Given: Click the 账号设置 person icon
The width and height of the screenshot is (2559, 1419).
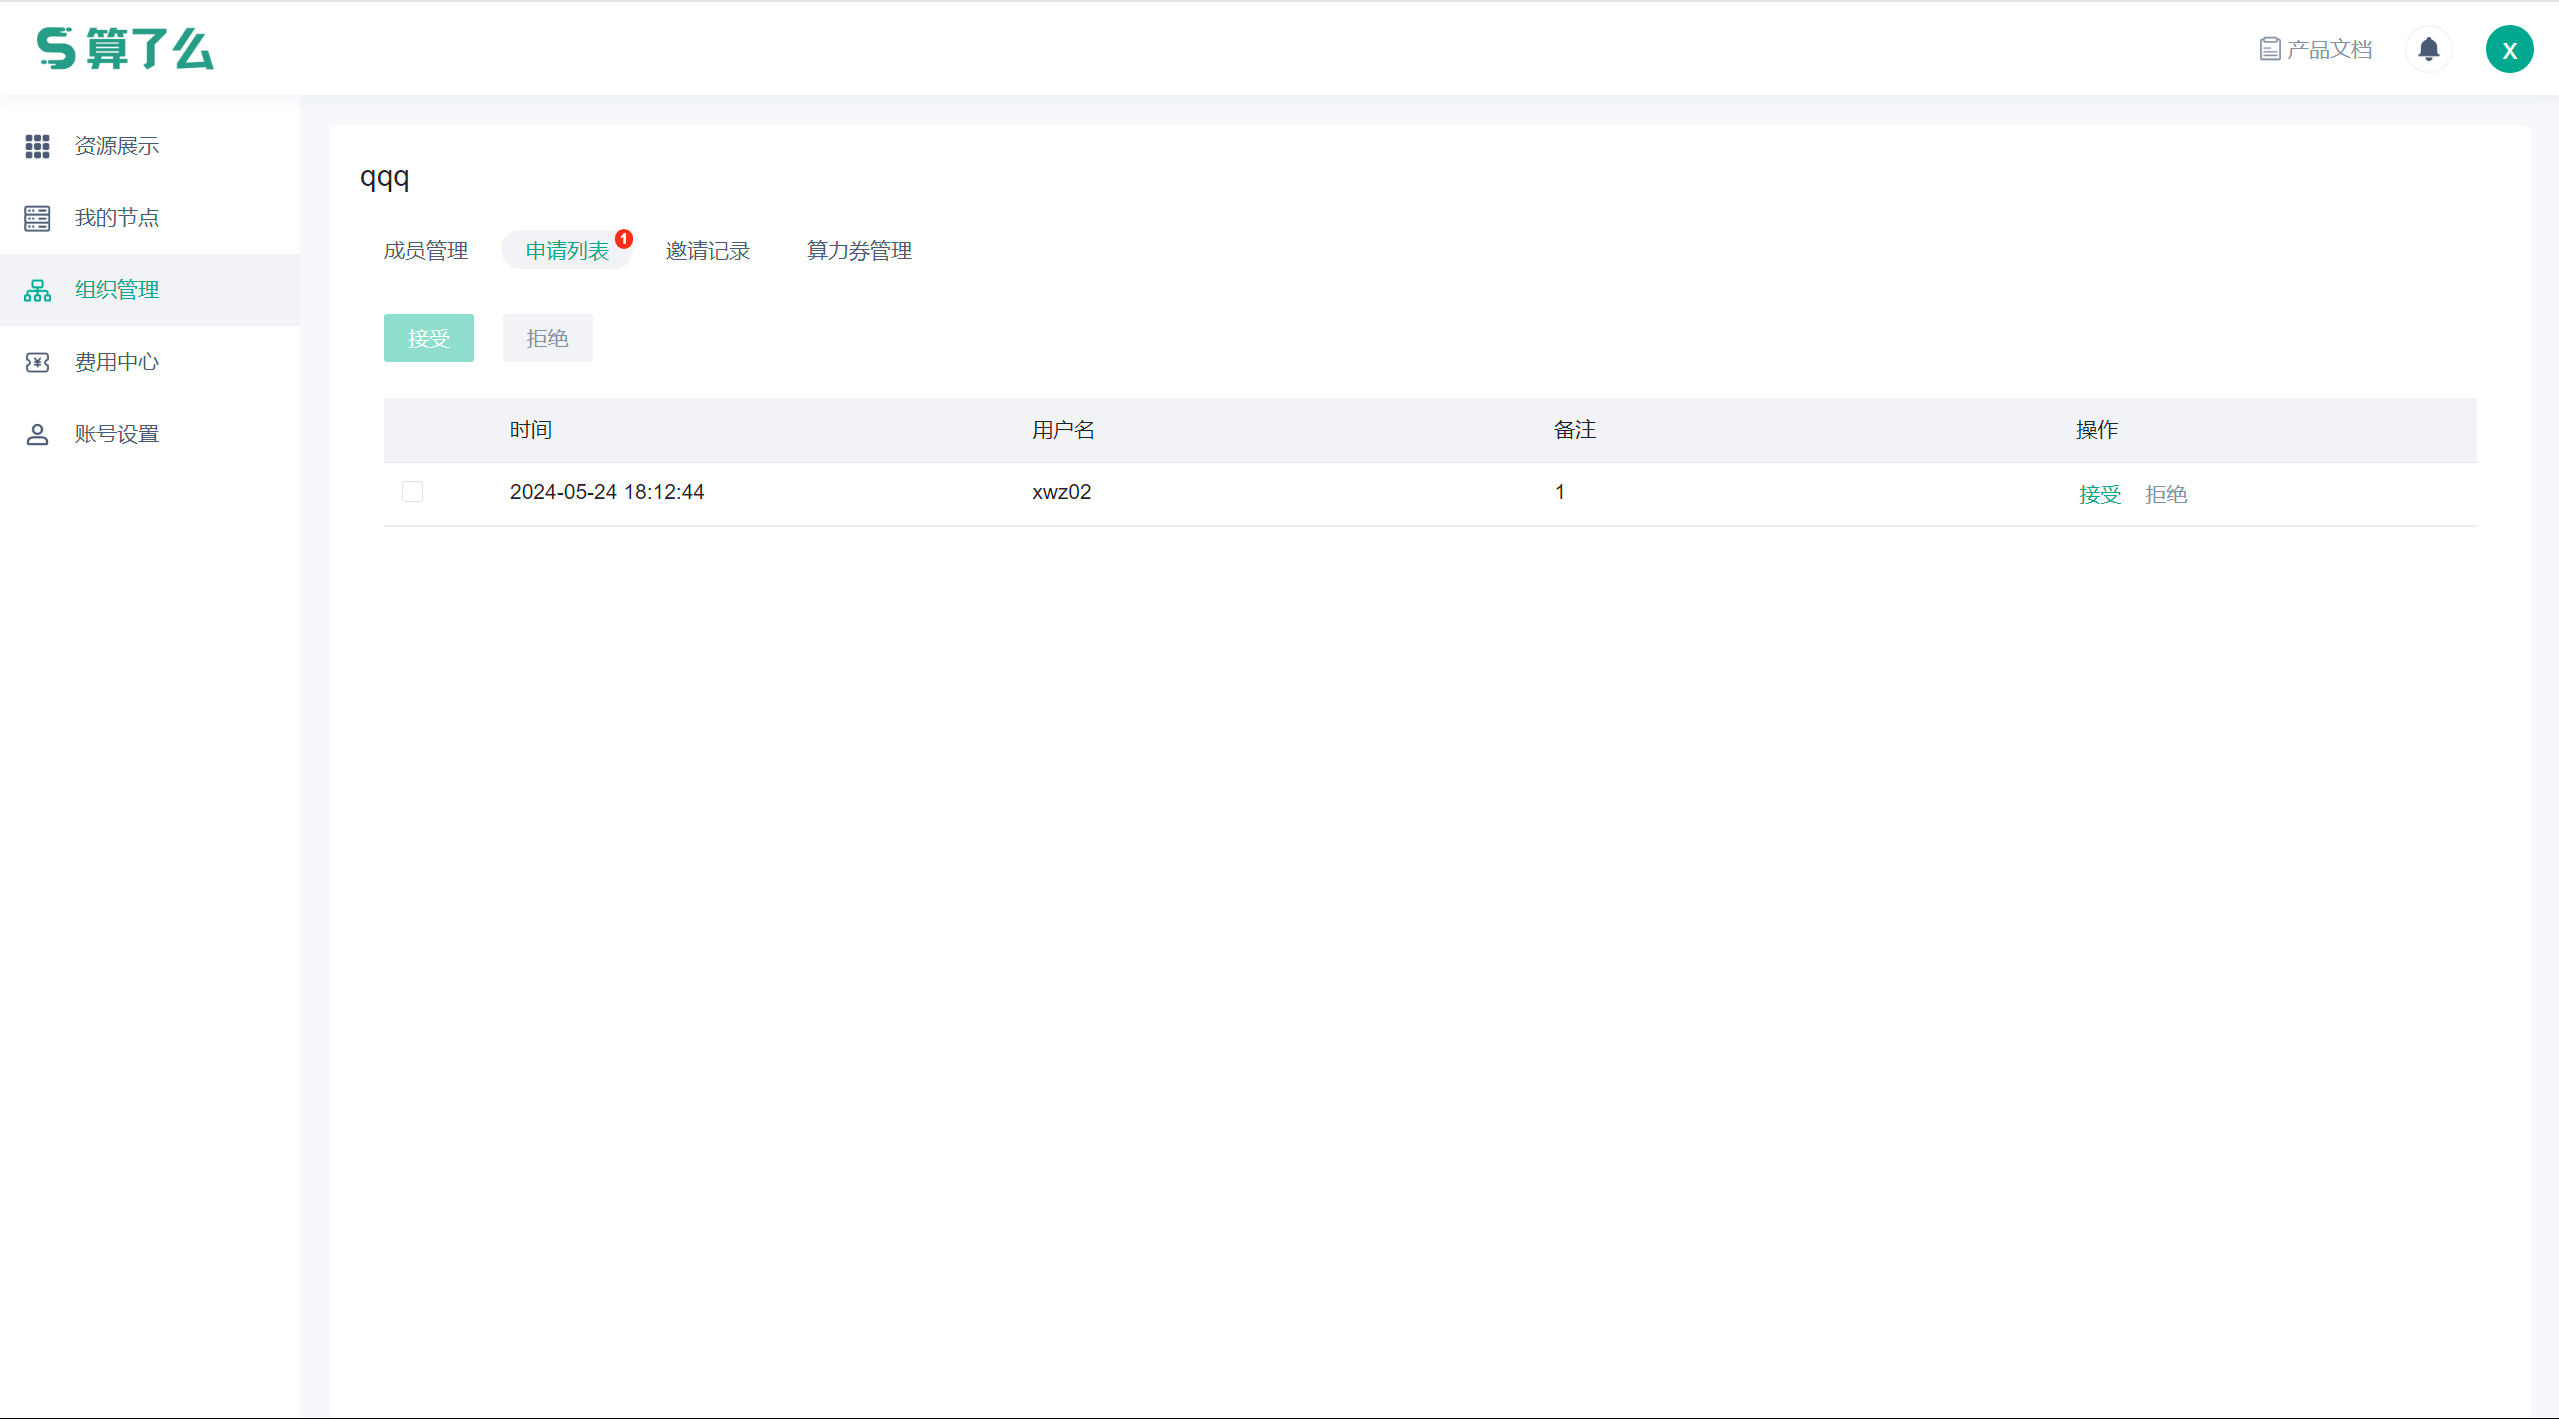Looking at the screenshot, I should (x=37, y=434).
